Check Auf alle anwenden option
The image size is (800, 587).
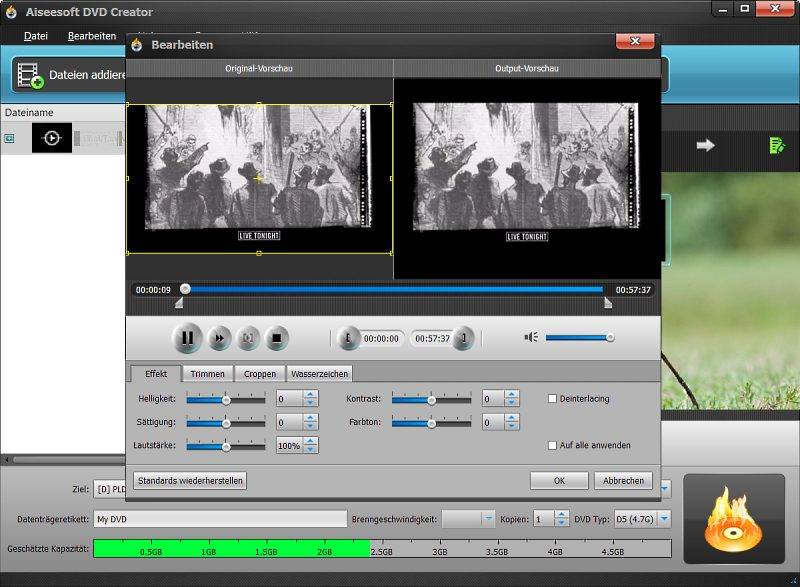552,445
